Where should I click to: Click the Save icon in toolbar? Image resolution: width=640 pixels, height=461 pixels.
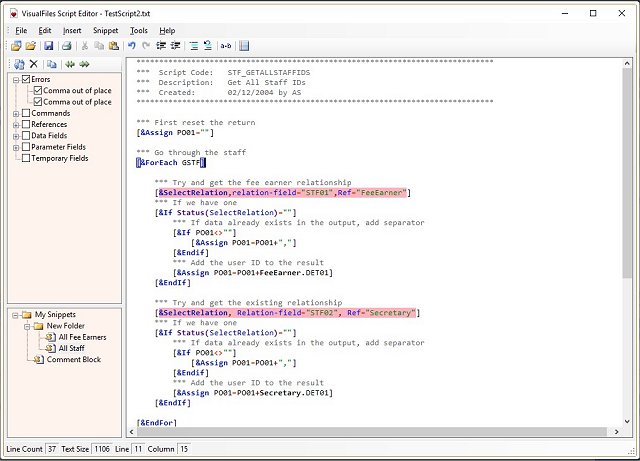pos(49,46)
